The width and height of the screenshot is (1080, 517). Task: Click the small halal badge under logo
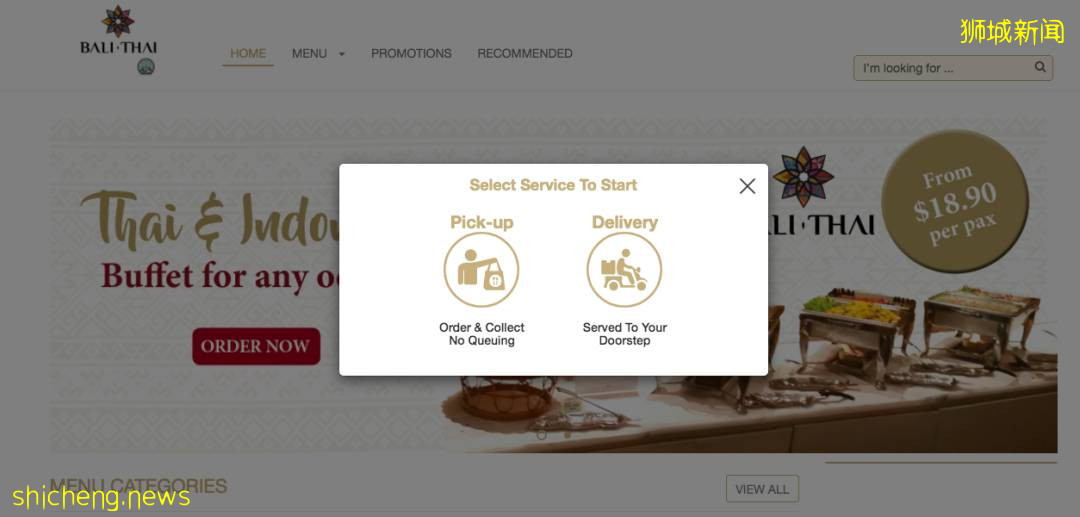(x=146, y=67)
